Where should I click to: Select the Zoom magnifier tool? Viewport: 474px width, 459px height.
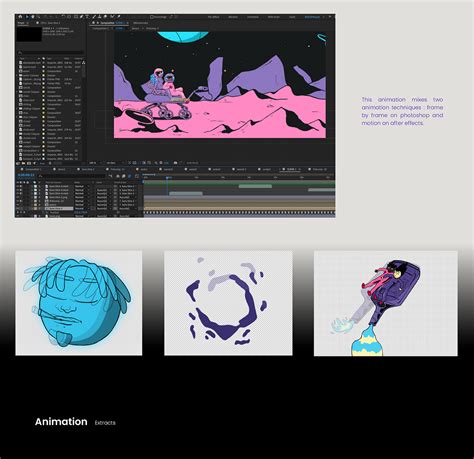(38, 17)
